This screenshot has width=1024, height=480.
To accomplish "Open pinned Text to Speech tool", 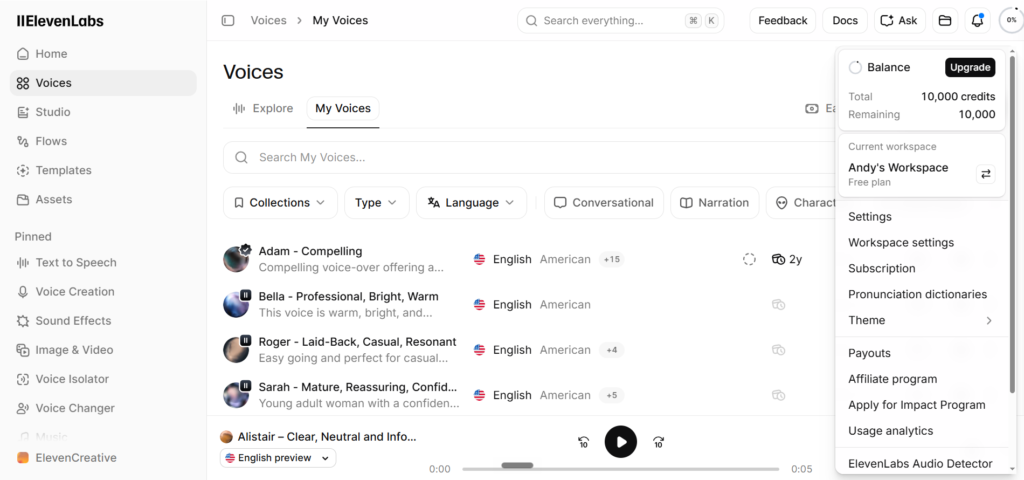I will click(103, 263).
